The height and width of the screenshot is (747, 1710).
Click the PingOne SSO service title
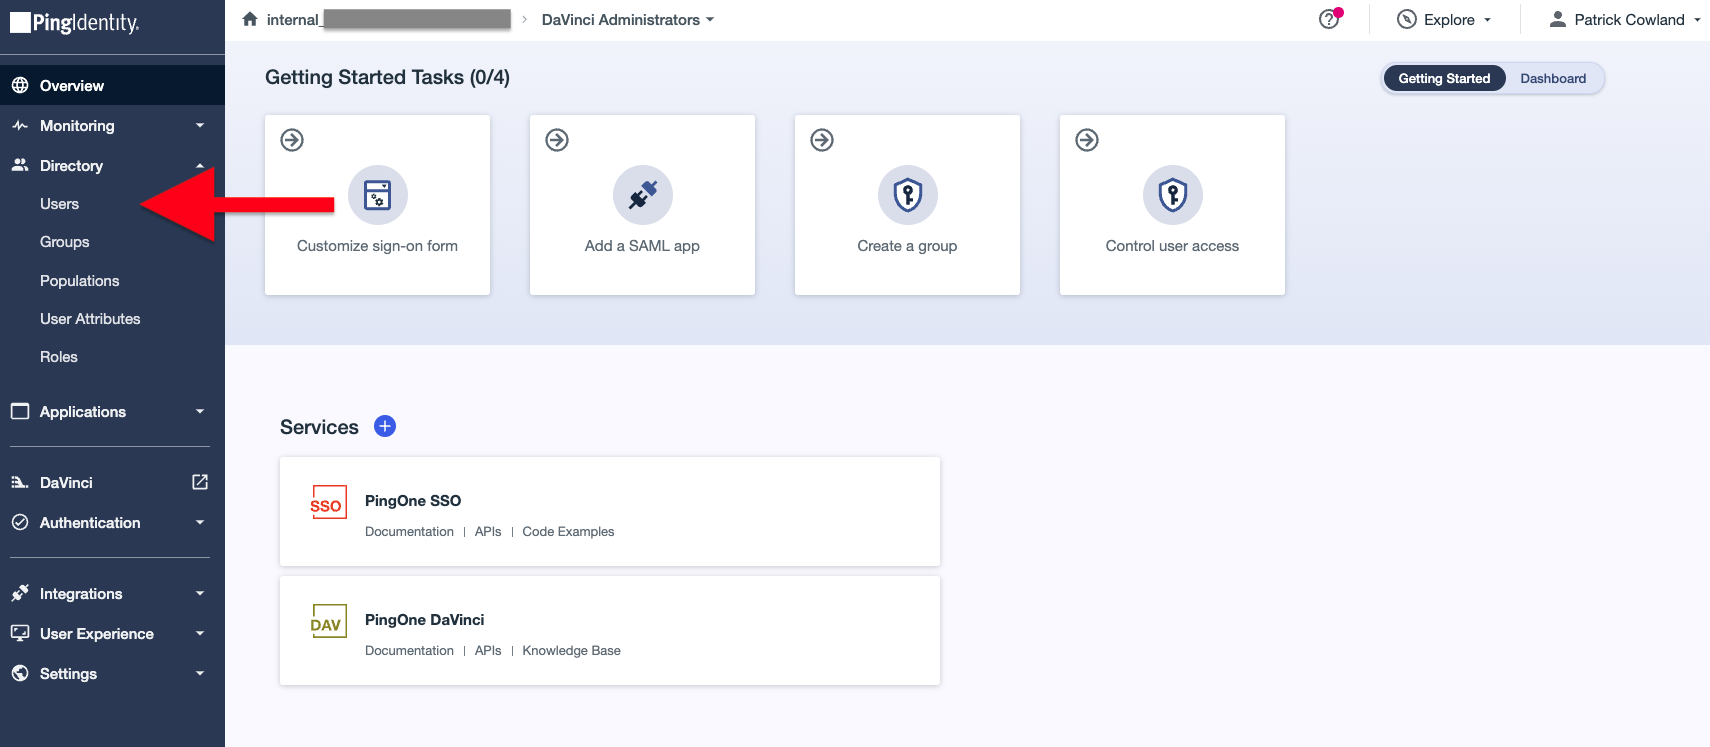[413, 501]
